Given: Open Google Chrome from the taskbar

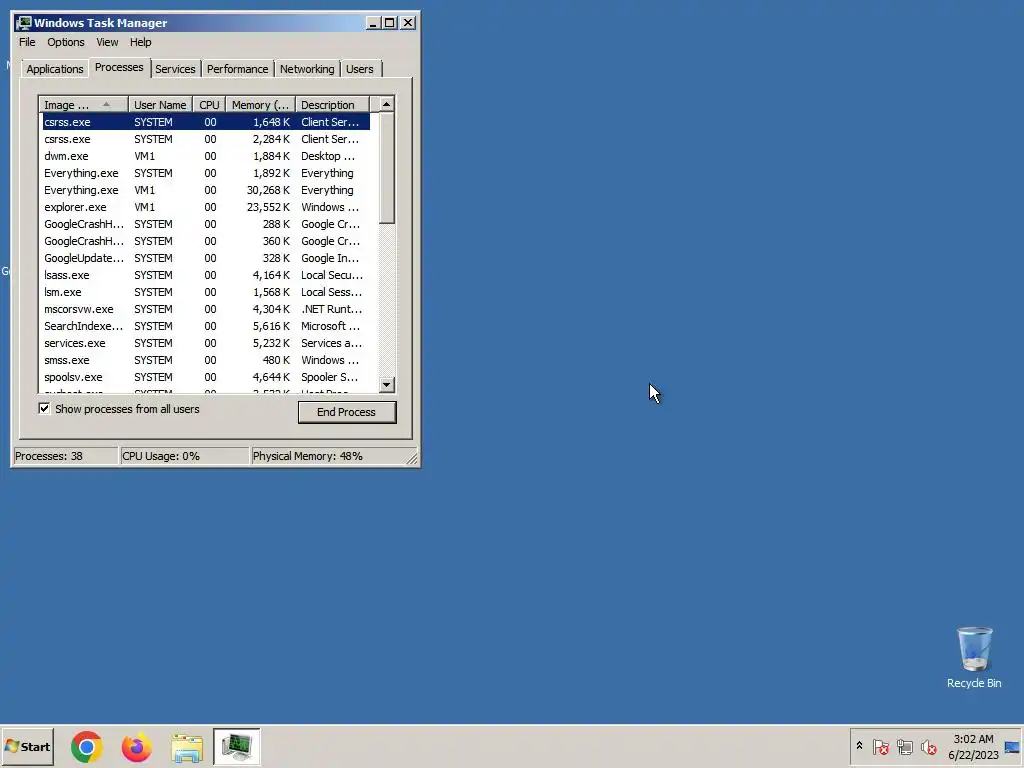Looking at the screenshot, I should (x=86, y=747).
